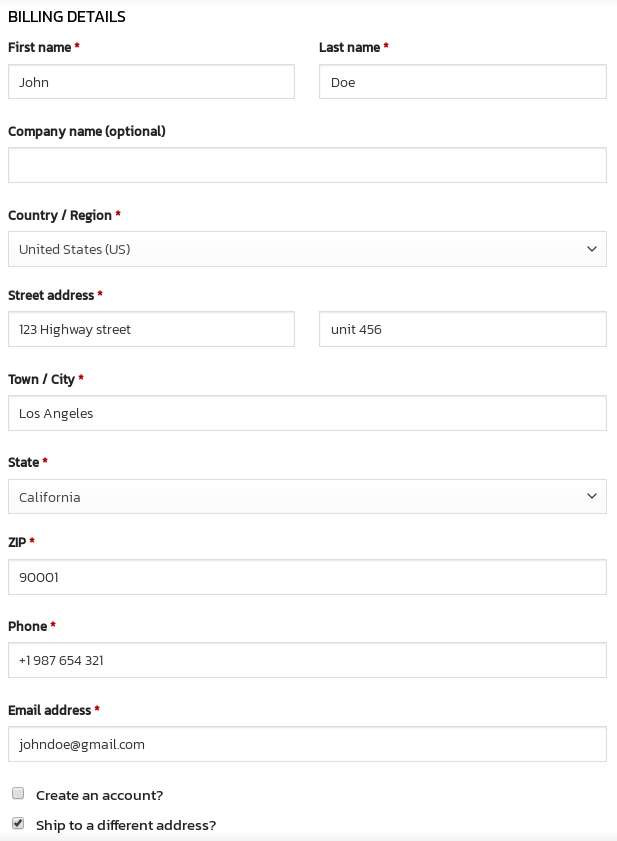Click the Country / Region dropdown chevron

[591, 249]
